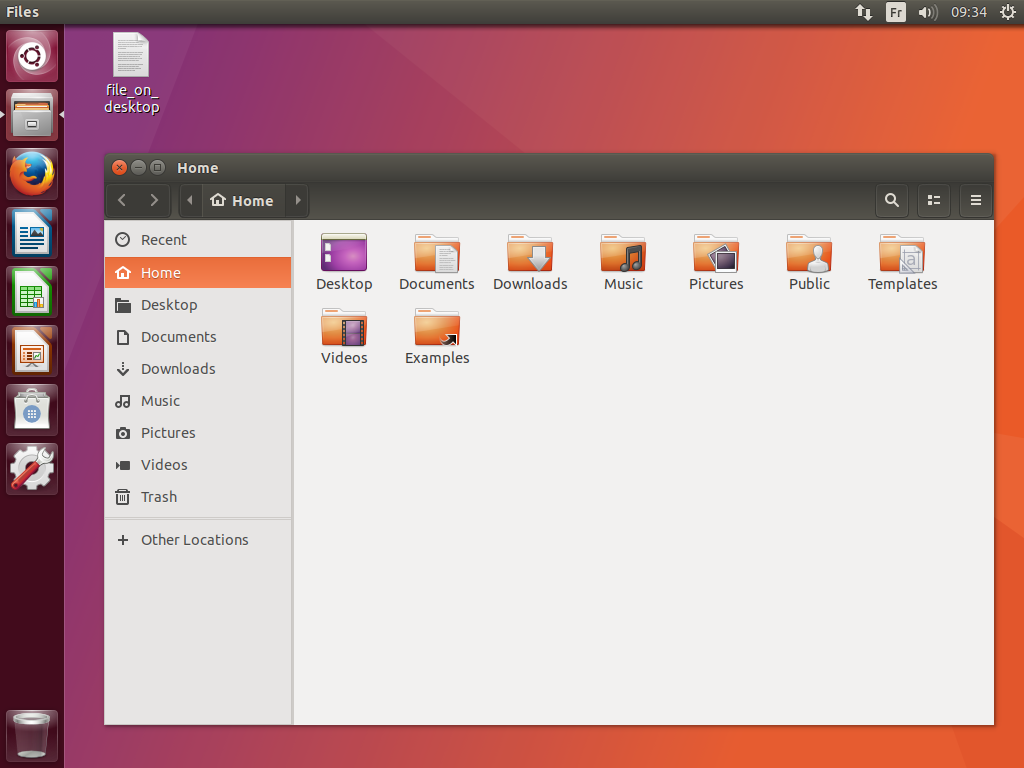This screenshot has height=768, width=1024.
Task: Select the Templates folder icon
Action: point(903,253)
